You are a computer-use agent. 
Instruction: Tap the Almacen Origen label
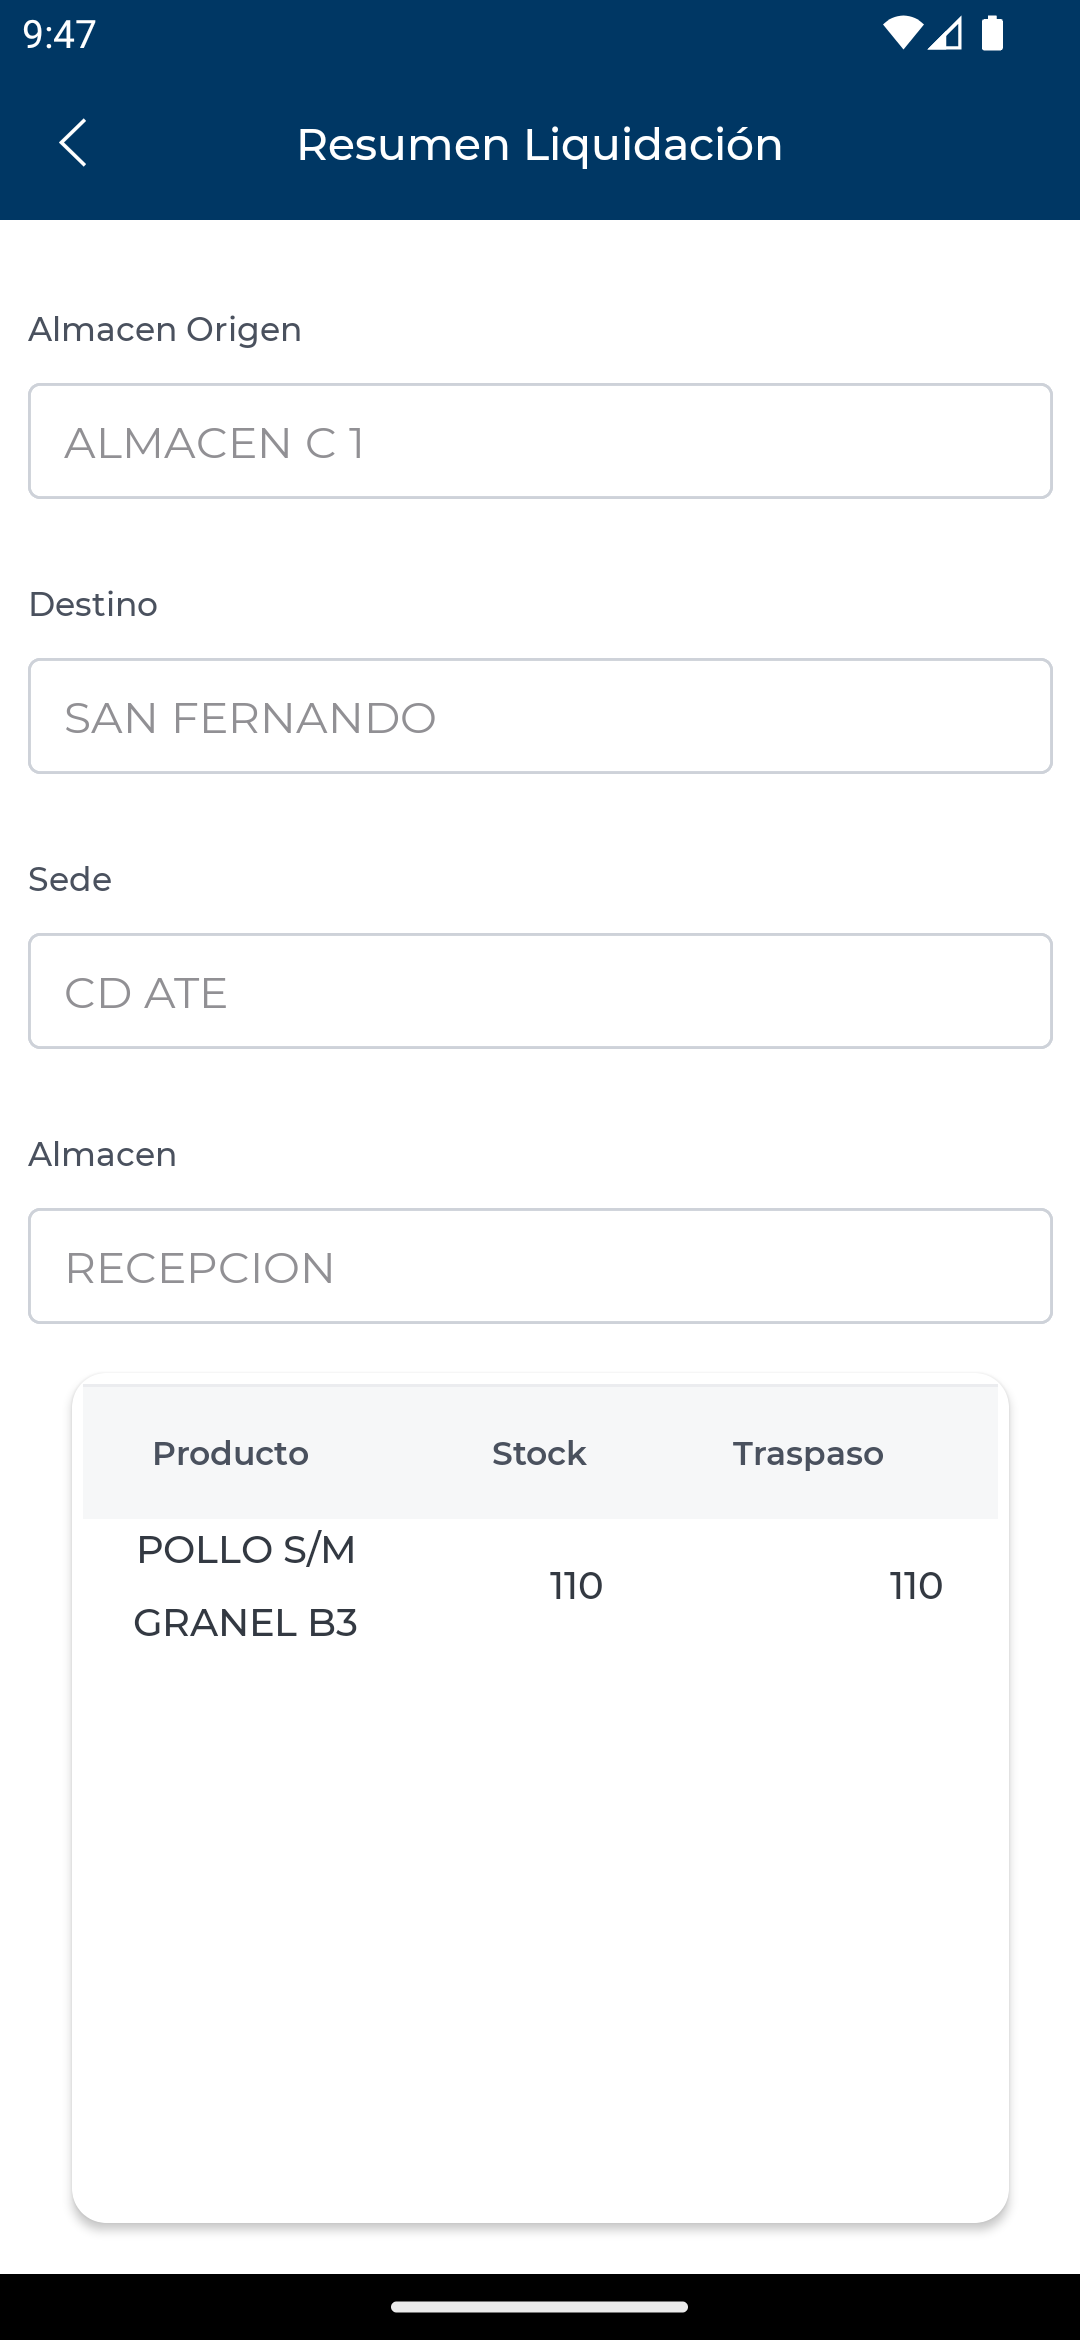165,329
